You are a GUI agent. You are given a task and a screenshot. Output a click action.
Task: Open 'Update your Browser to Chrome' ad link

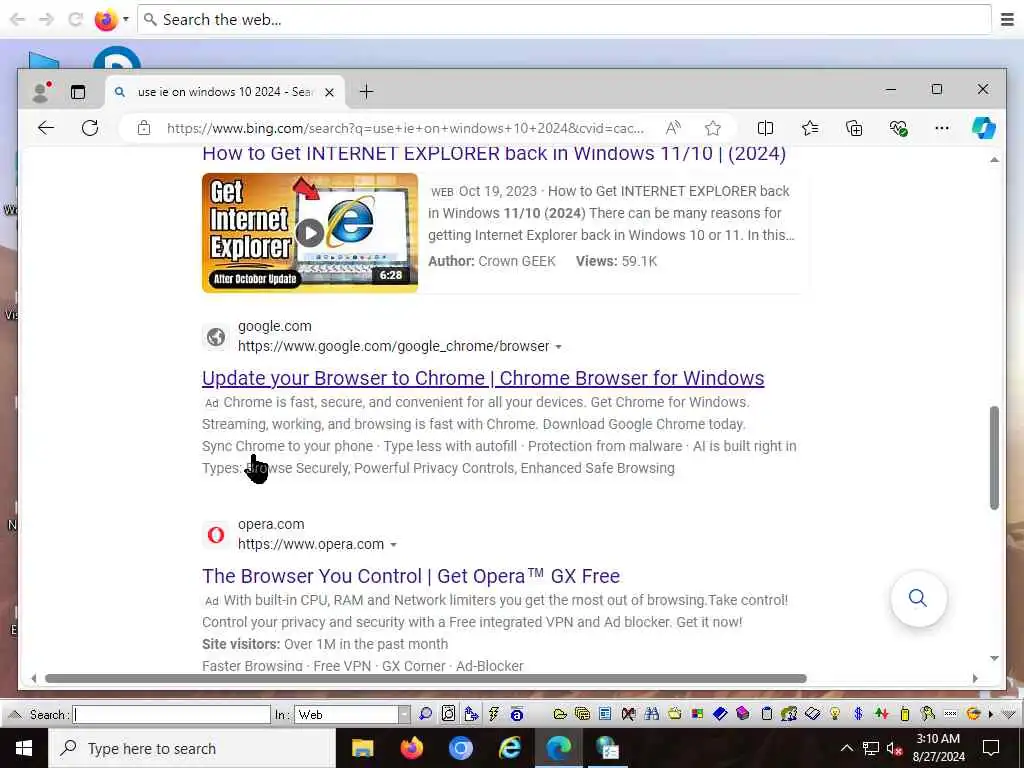(x=483, y=378)
